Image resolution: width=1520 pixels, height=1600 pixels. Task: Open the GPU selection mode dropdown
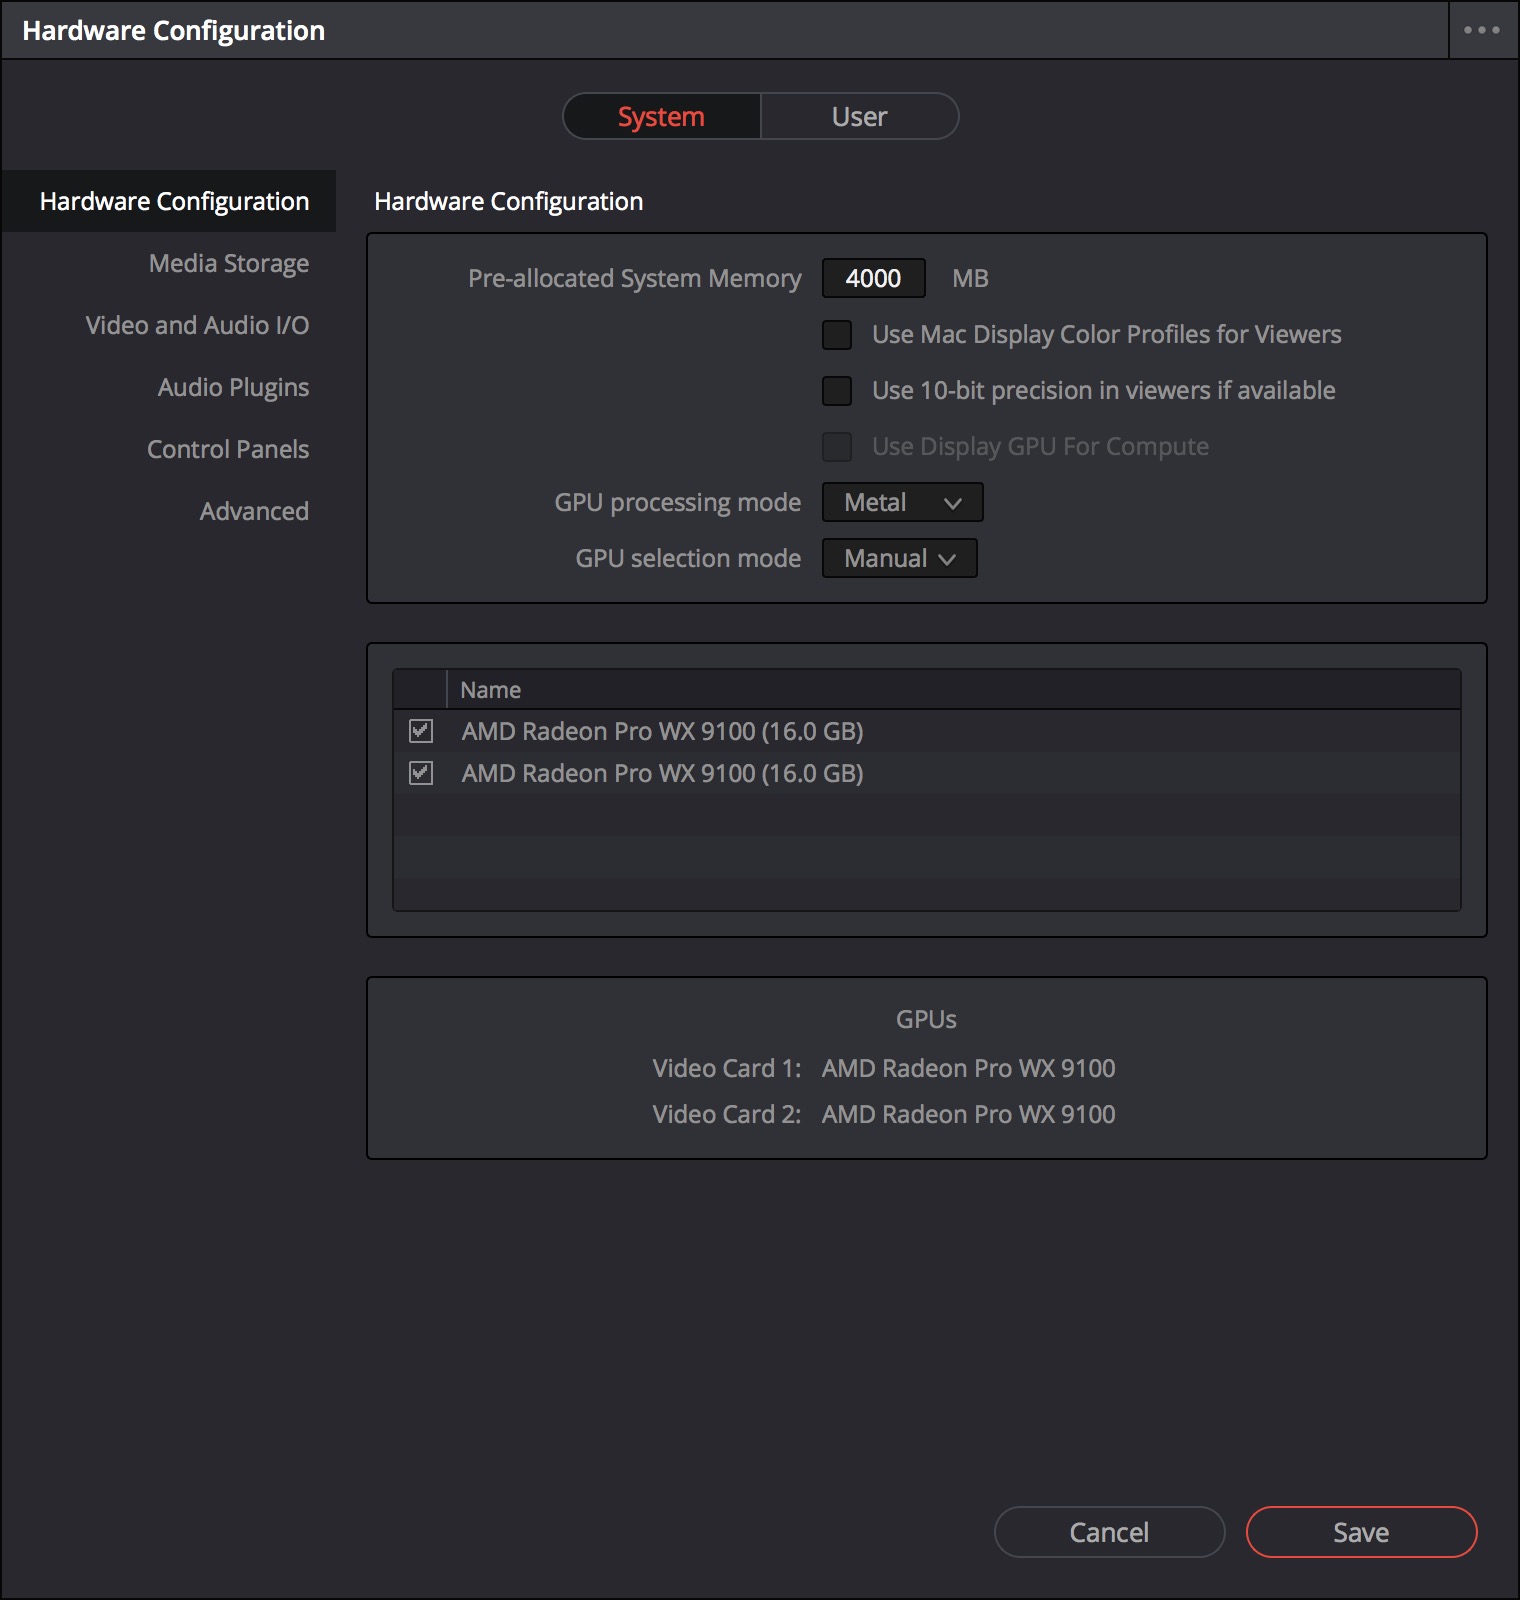pos(899,559)
